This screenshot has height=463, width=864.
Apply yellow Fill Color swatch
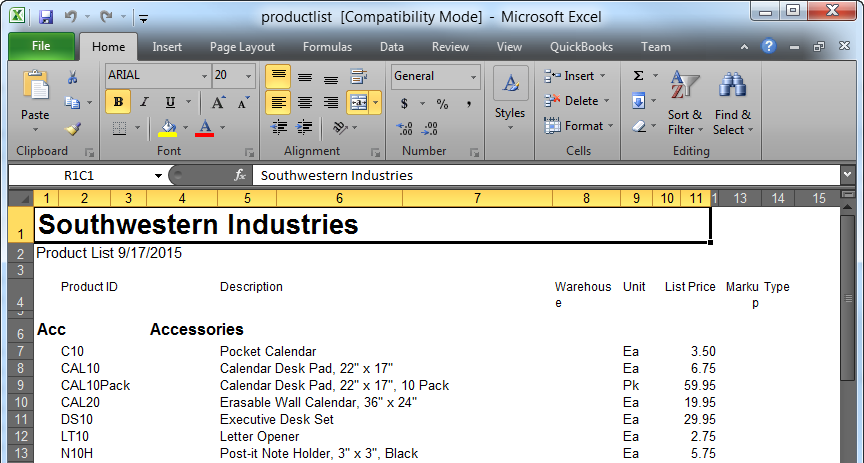(167, 128)
